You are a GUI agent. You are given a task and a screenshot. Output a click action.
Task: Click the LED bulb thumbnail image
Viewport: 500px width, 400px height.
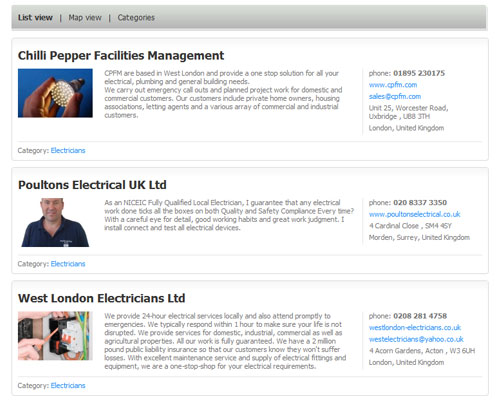(55, 93)
